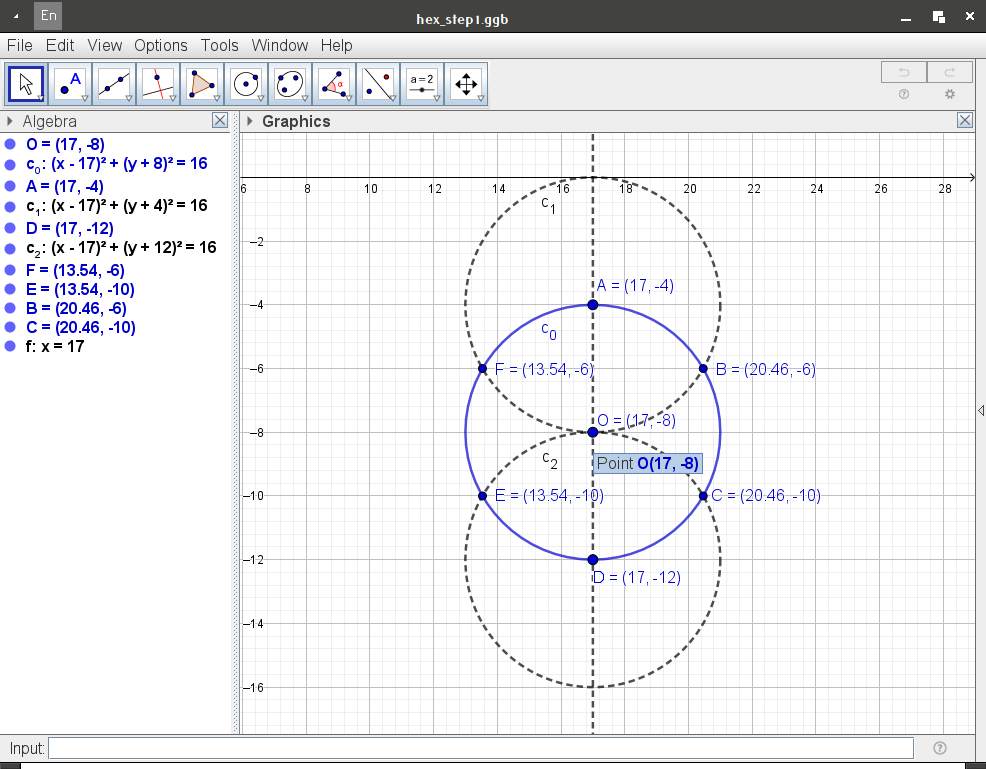Pick the Slider (a=2) tool
This screenshot has width=986, height=769.
tap(422, 84)
